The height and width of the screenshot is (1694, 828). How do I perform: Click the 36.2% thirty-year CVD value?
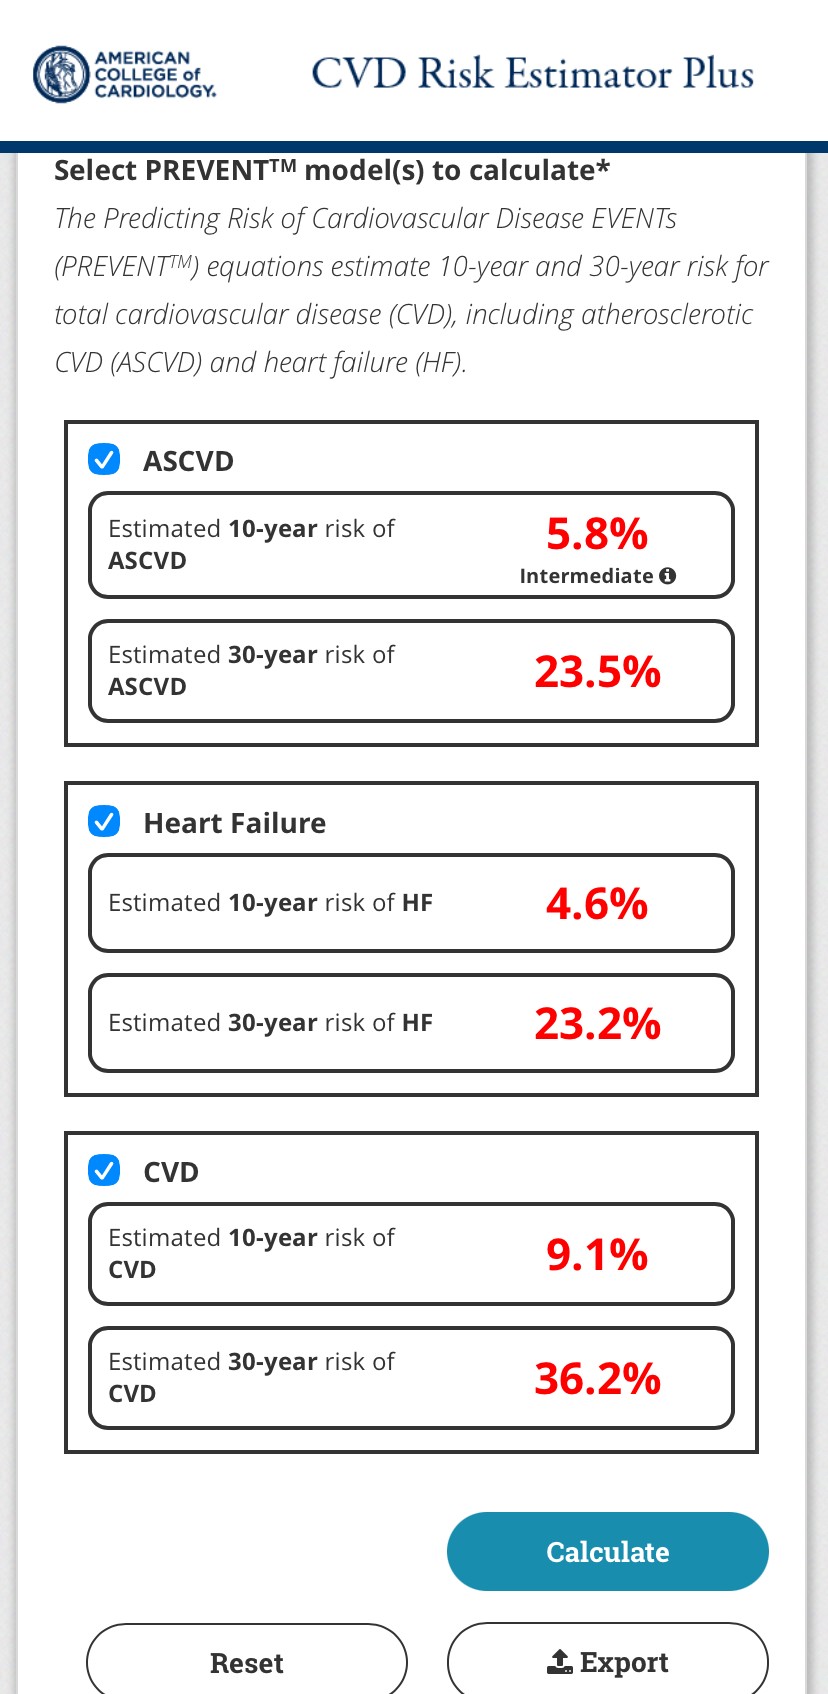(x=597, y=1378)
